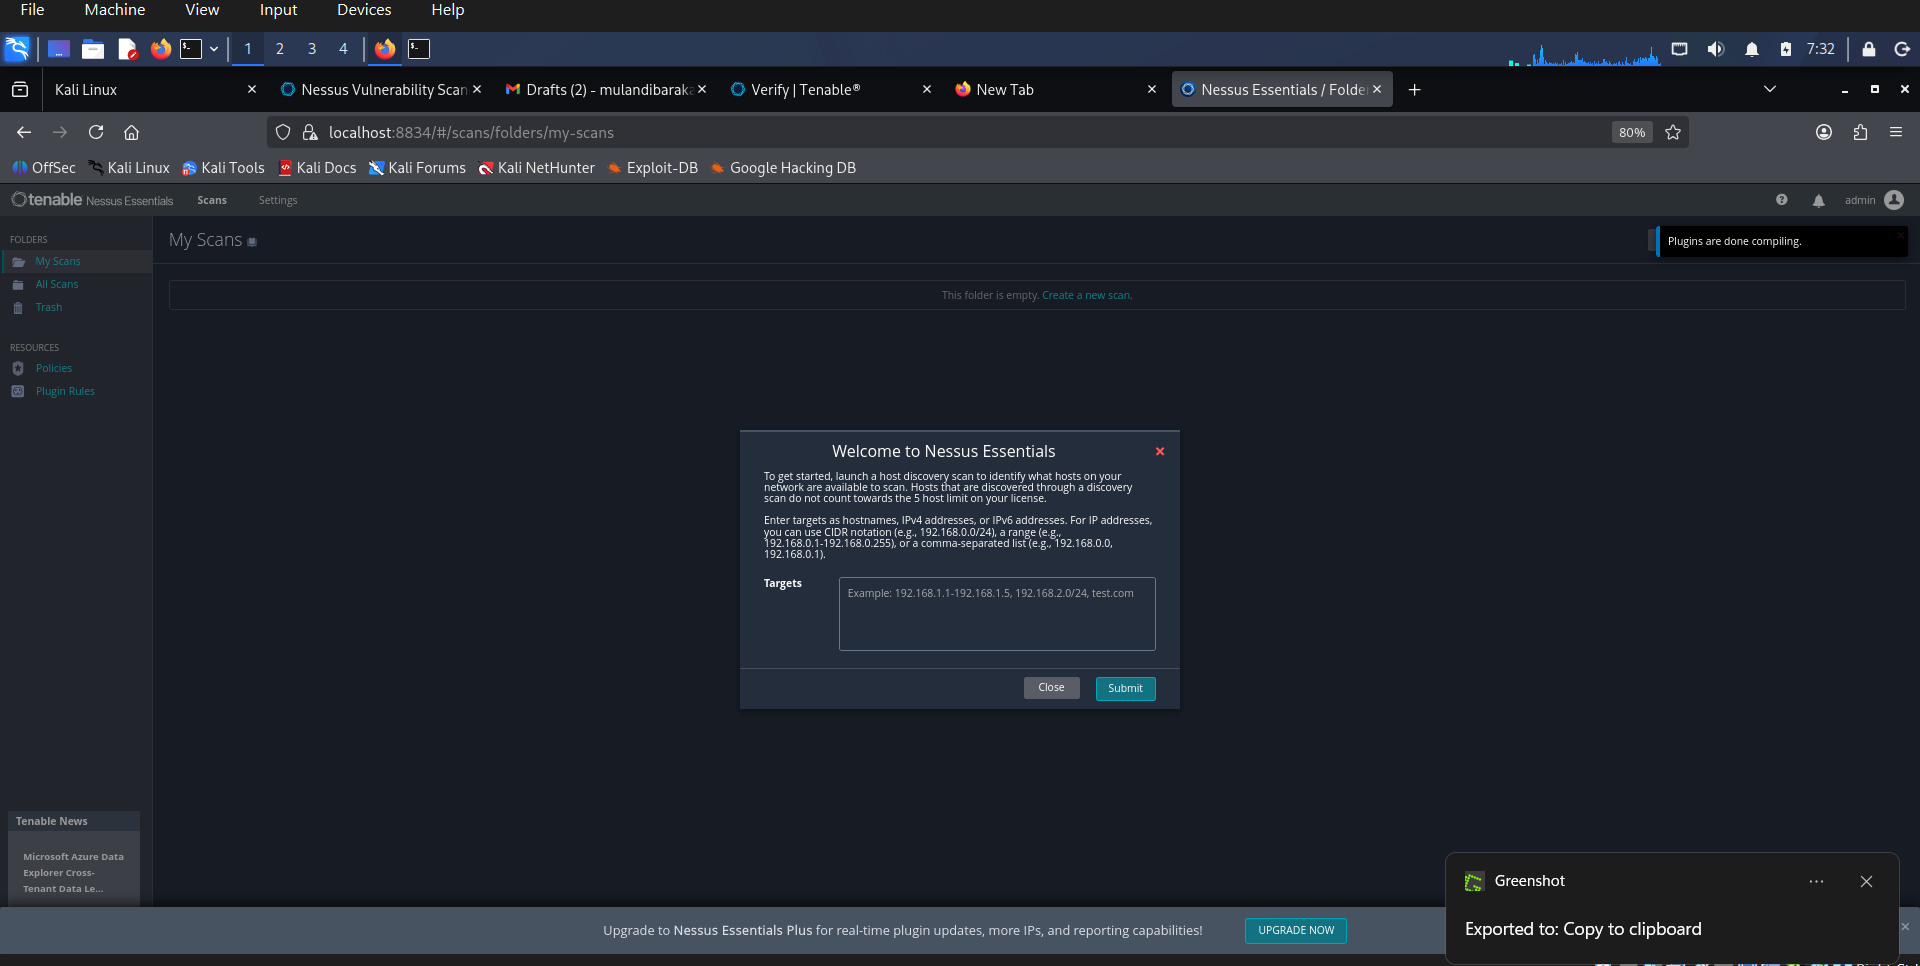Click inside the Targets text field
Image resolution: width=1920 pixels, height=966 pixels.
pos(996,614)
